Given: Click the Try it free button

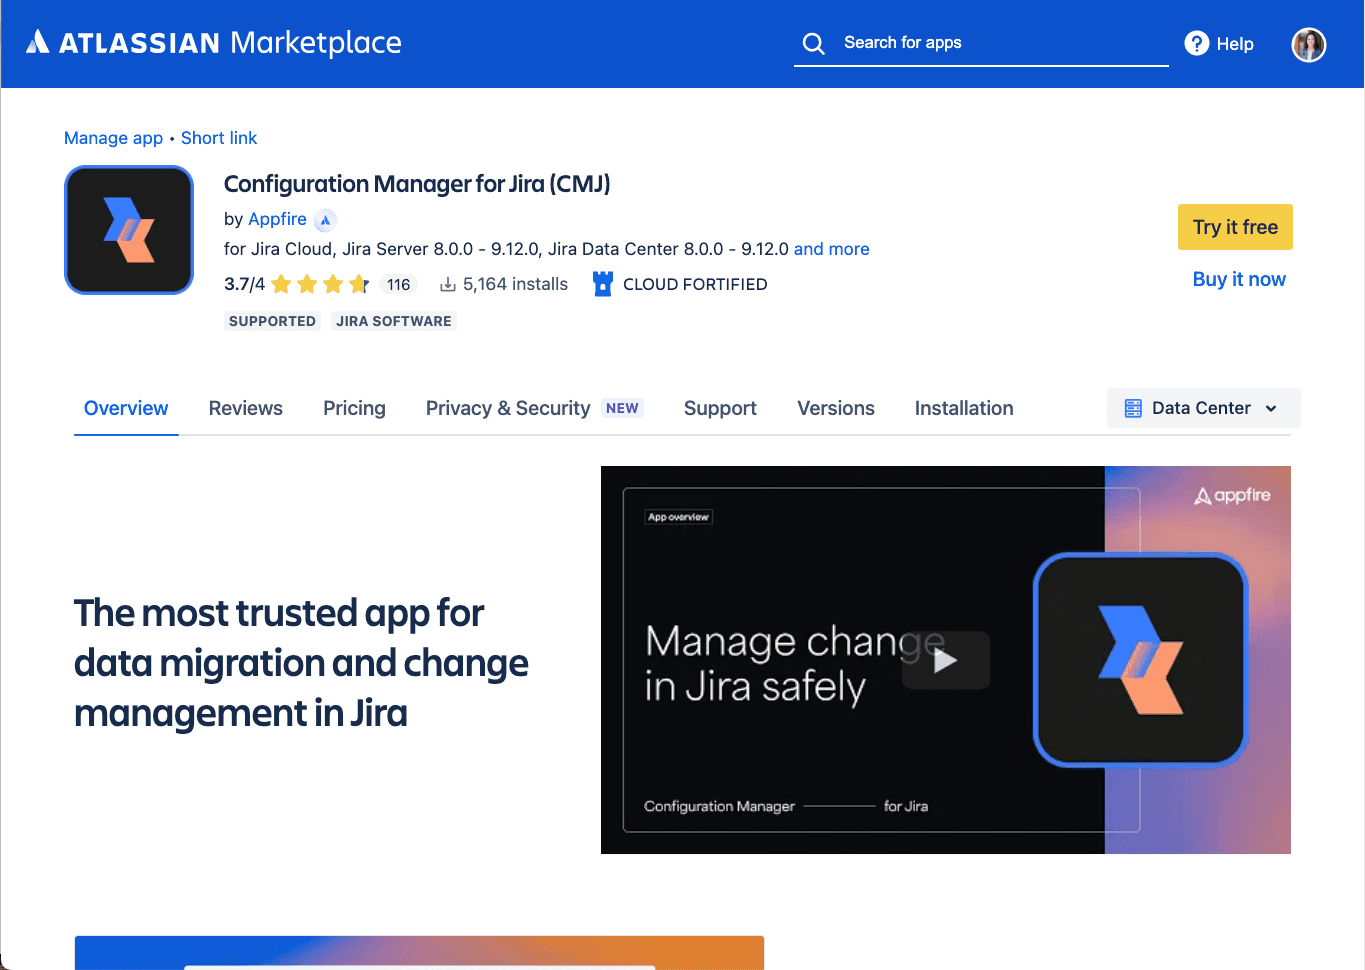Looking at the screenshot, I should tap(1235, 227).
